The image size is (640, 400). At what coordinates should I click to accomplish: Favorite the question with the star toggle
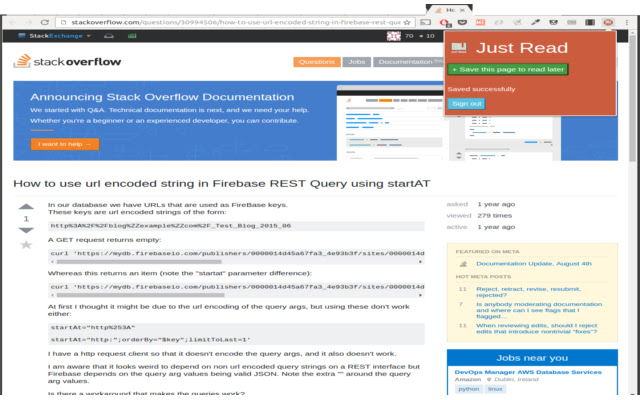pyautogui.click(x=26, y=245)
